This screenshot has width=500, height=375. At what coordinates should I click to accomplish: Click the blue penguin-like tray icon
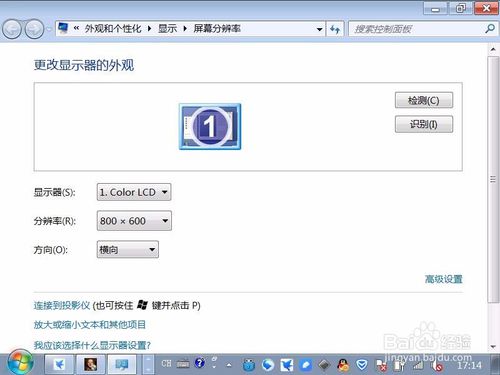coord(249,365)
